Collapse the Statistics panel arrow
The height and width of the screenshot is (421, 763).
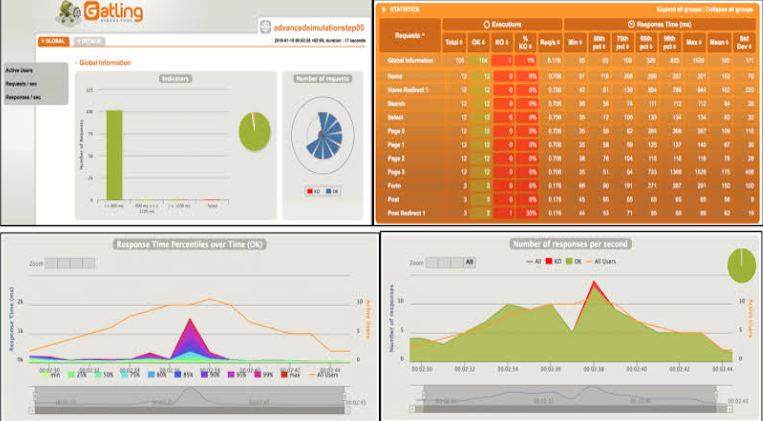(384, 9)
